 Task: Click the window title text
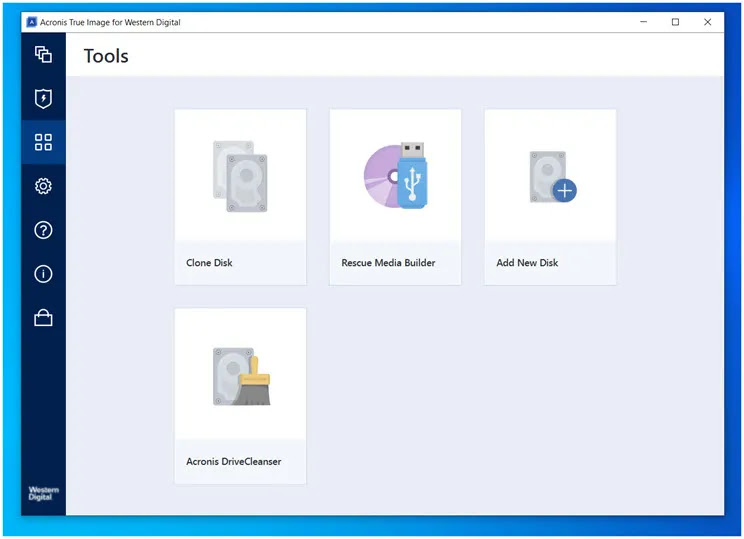click(x=110, y=22)
